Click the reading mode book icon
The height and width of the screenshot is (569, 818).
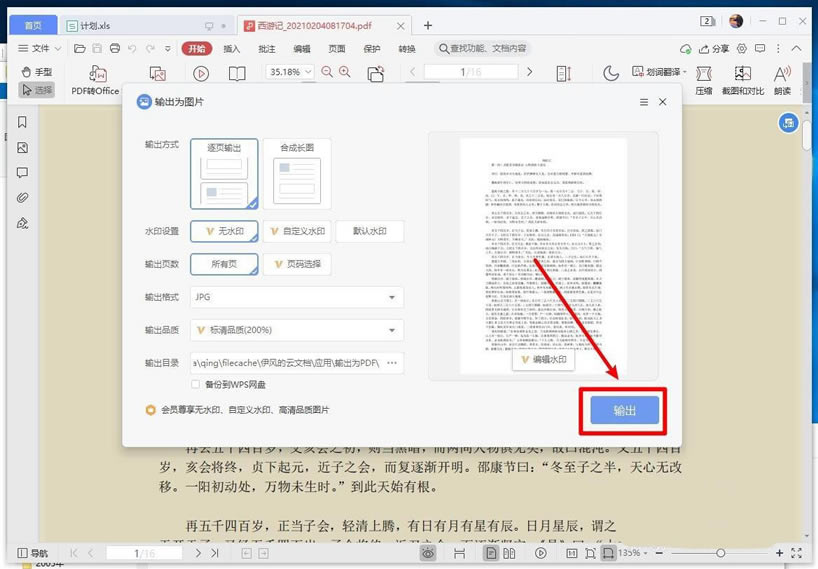point(237,74)
